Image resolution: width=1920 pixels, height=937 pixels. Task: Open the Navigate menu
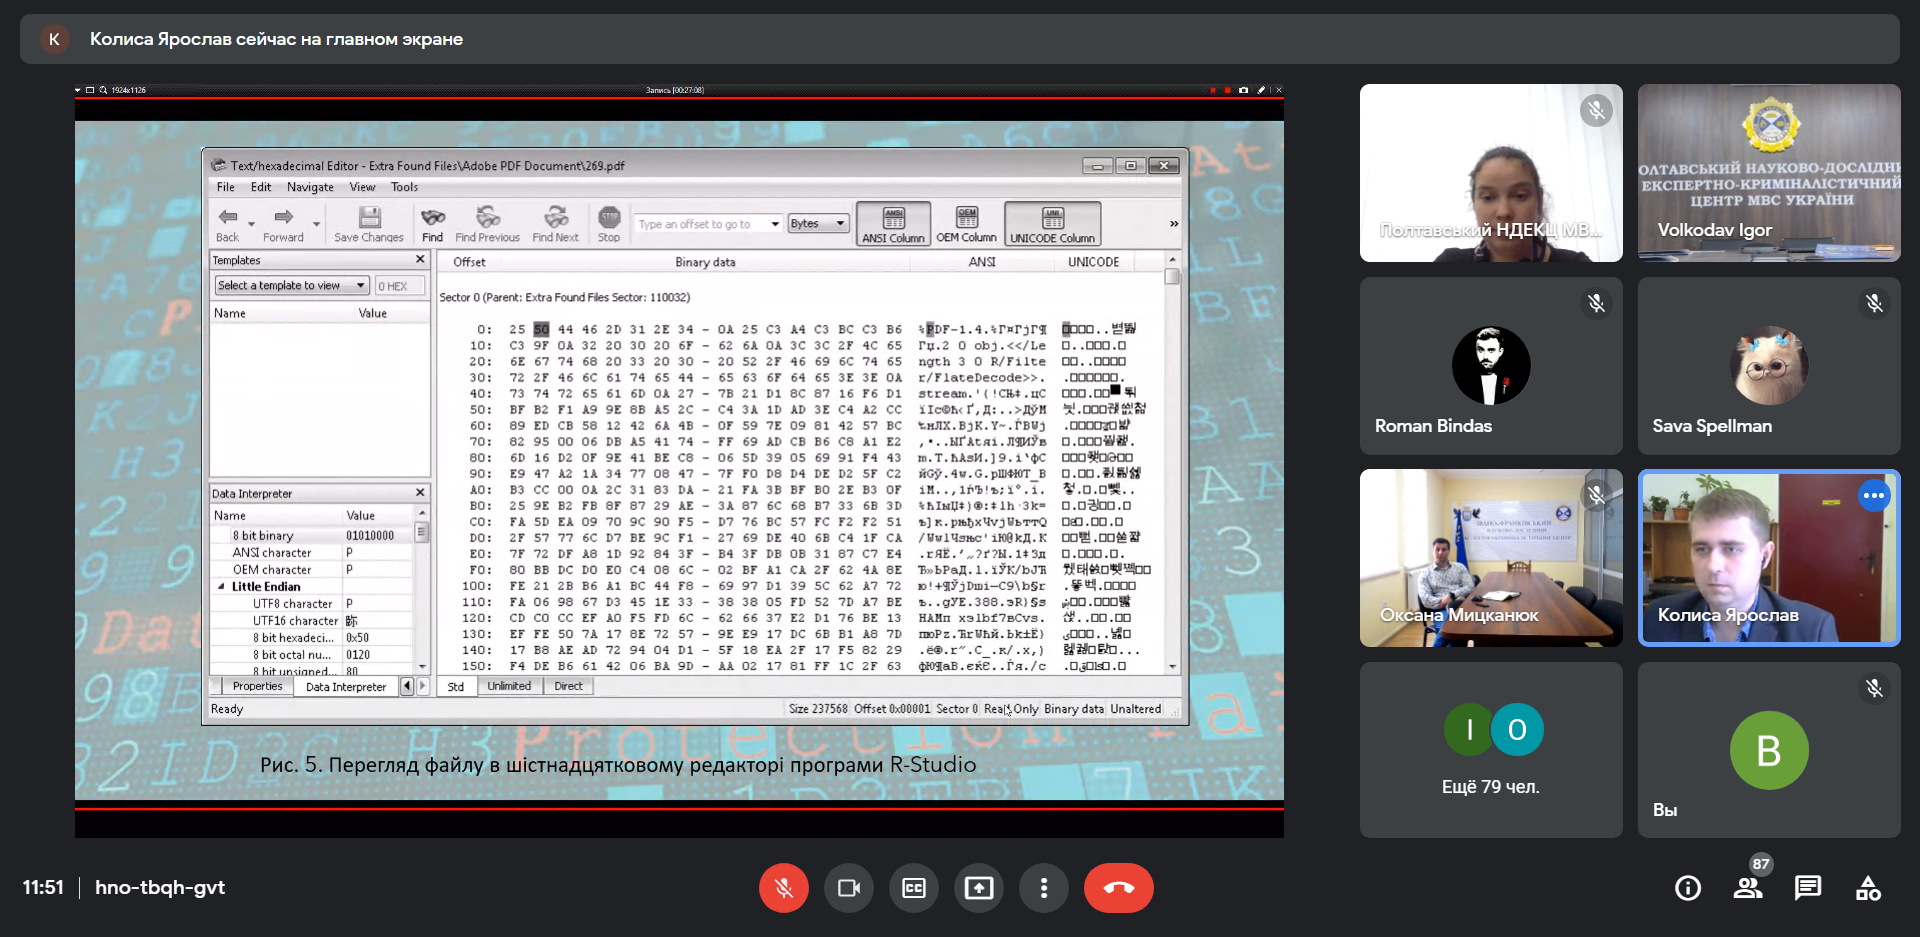point(310,187)
